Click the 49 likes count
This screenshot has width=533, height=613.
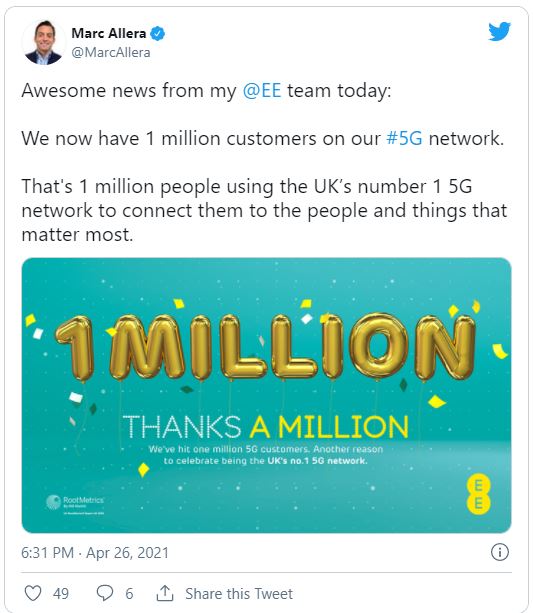pos(61,593)
